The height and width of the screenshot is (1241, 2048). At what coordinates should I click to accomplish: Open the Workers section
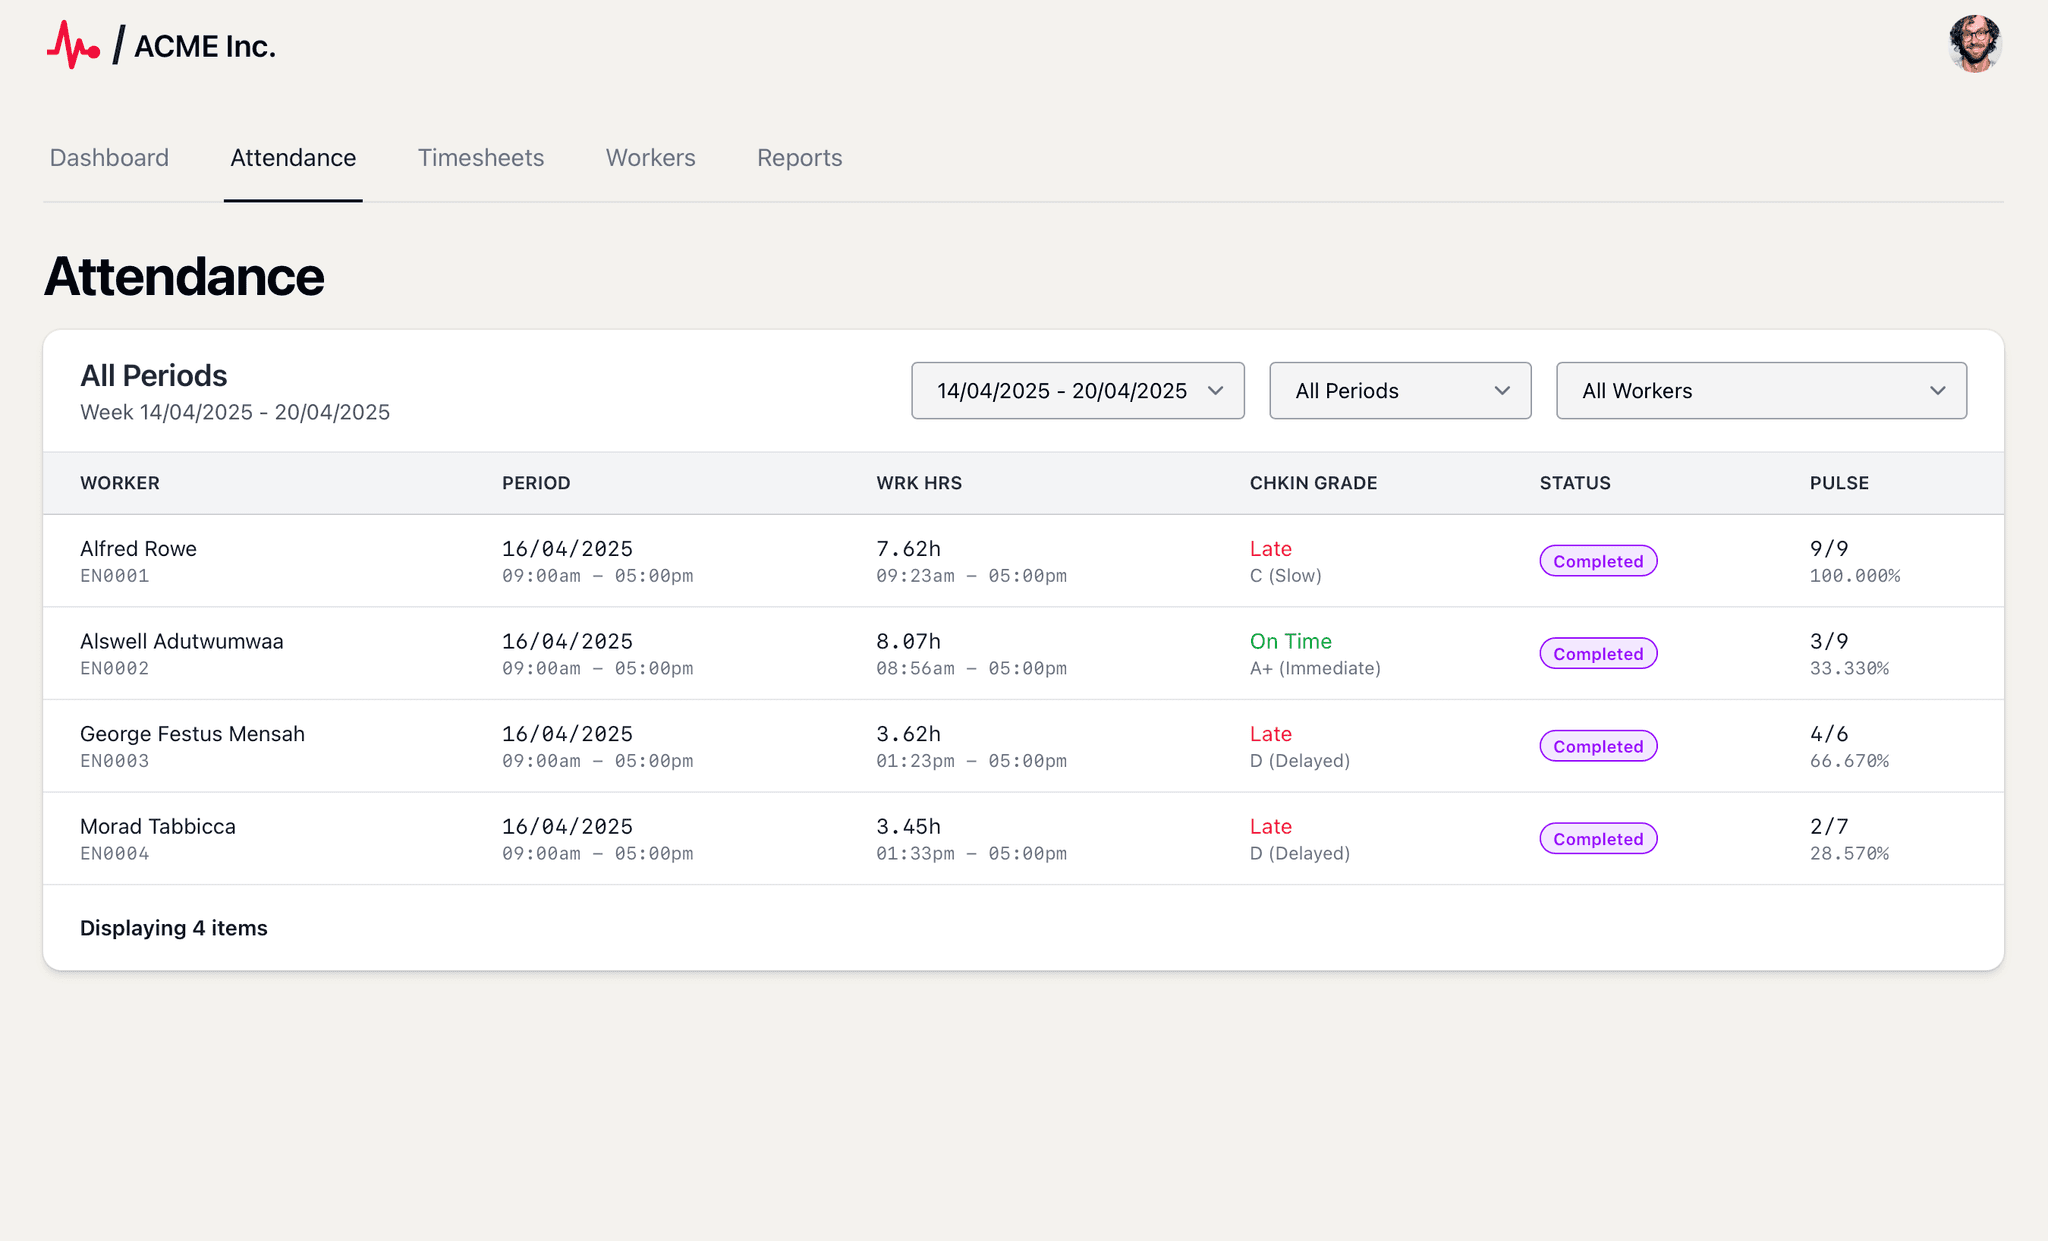[650, 157]
